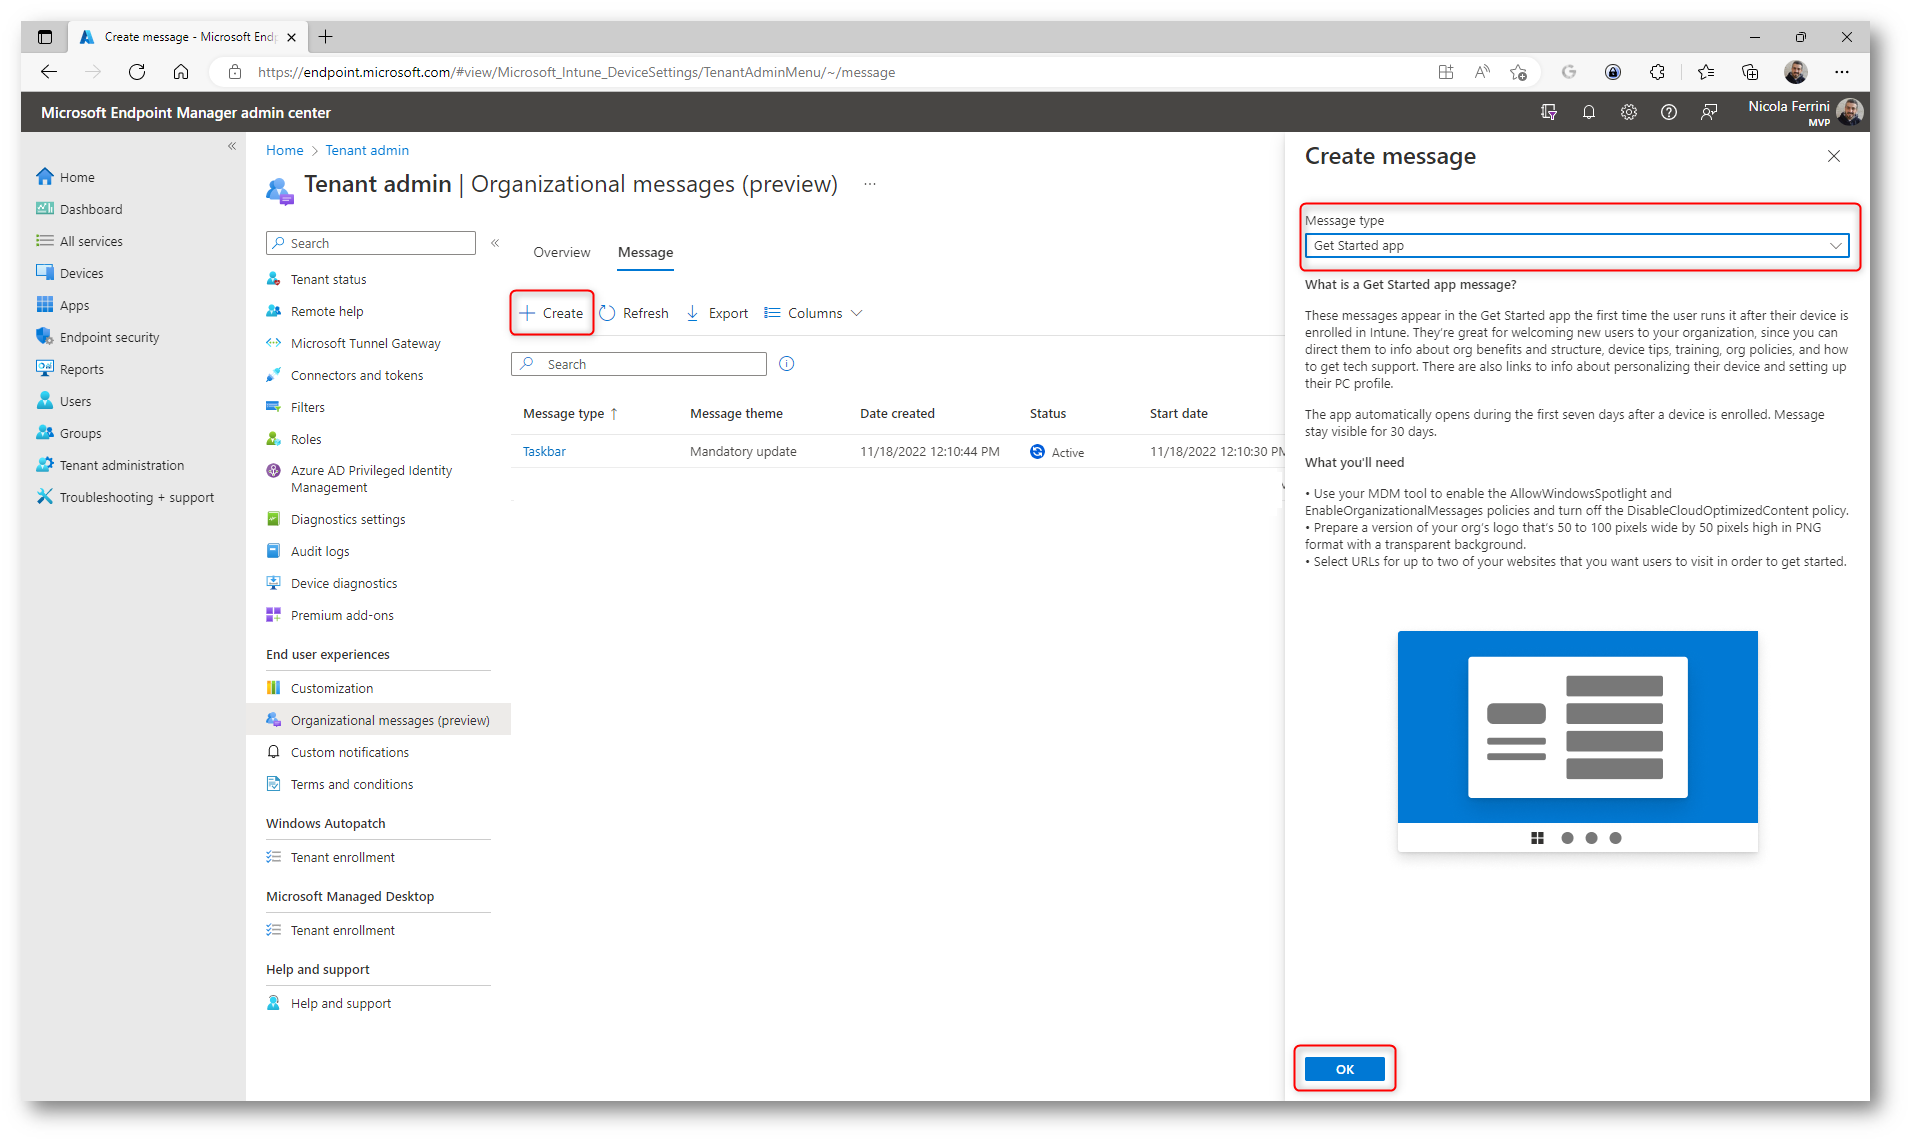Open Dashboard in left navigation
This screenshot has width=1912, height=1143.
(x=80, y=209)
